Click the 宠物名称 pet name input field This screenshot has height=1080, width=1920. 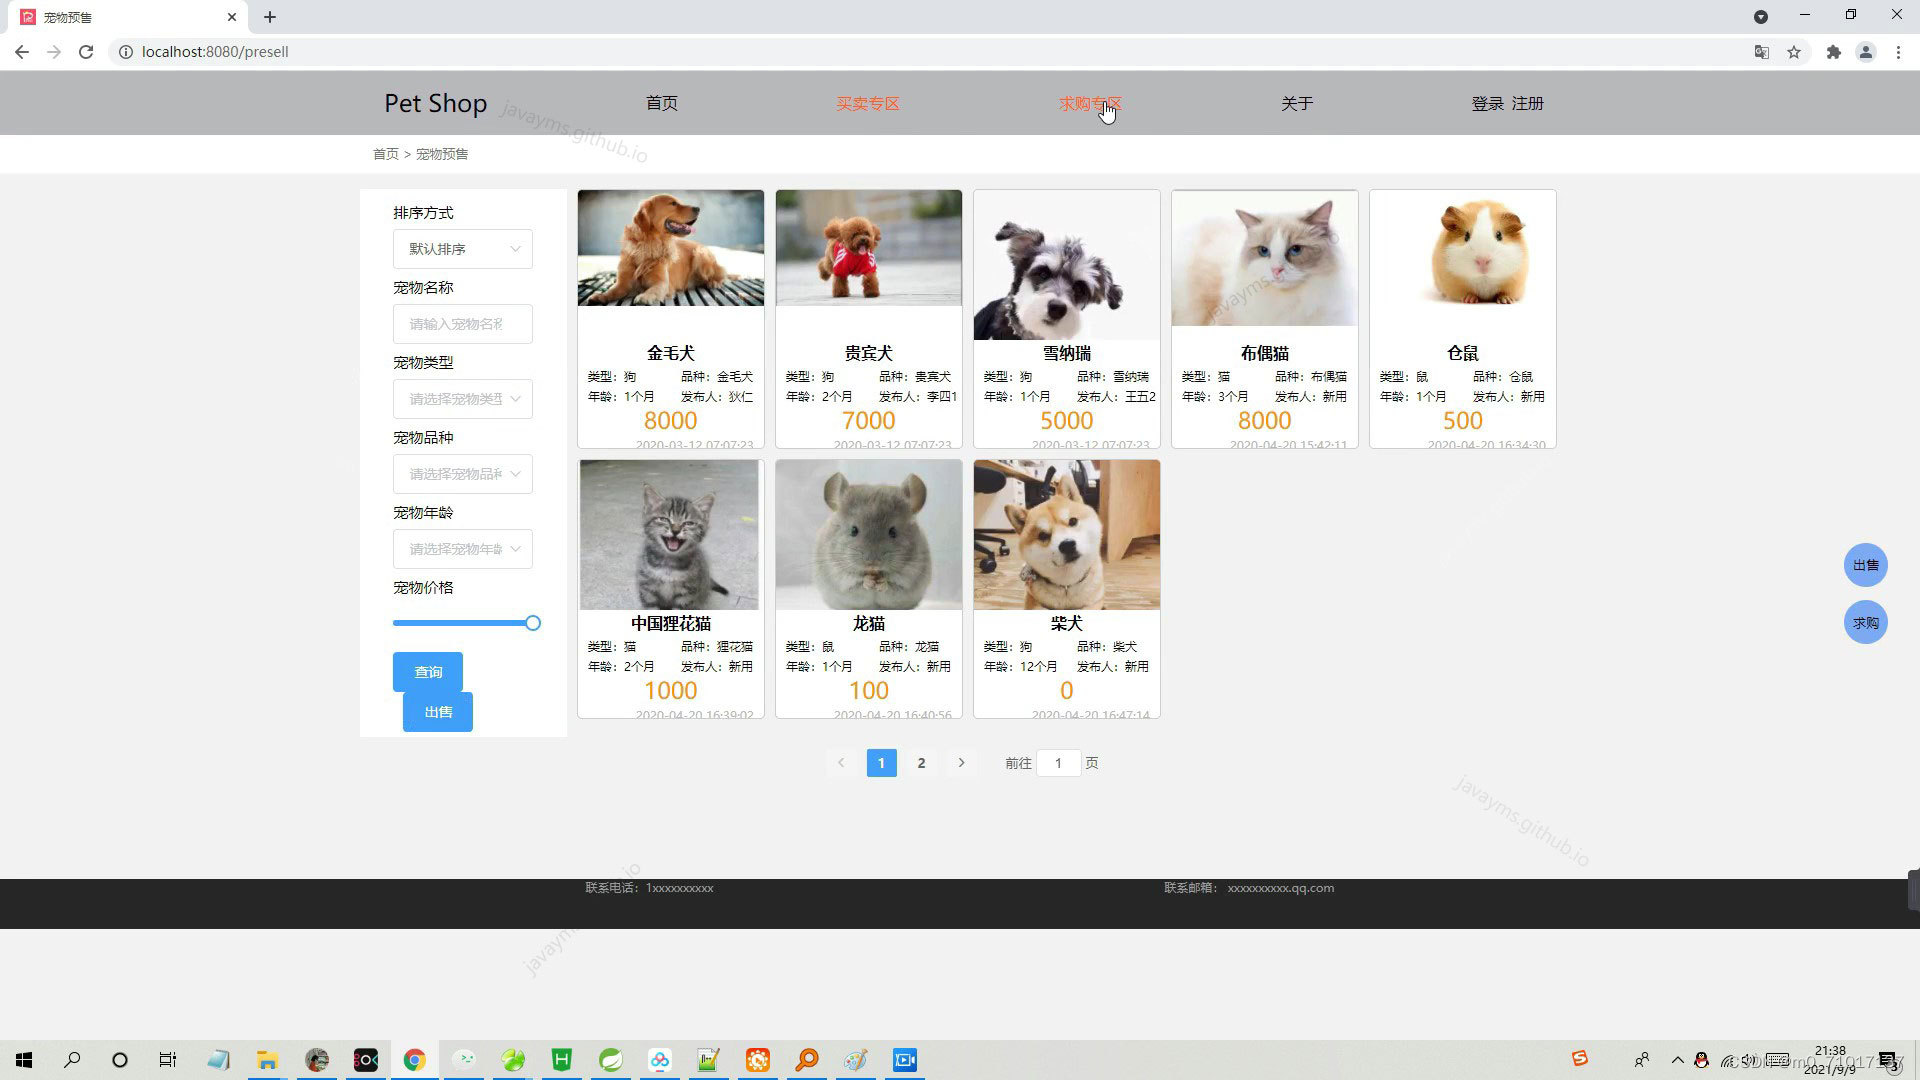[x=462, y=324]
